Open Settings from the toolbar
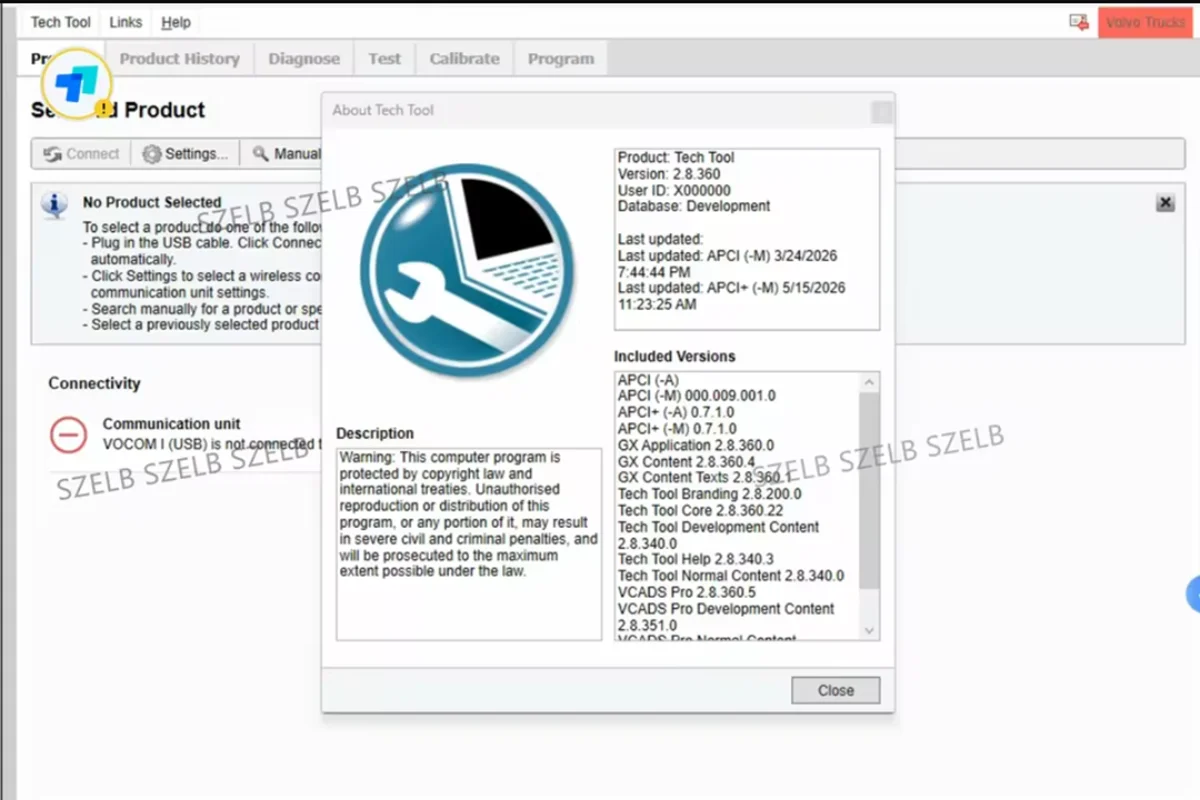The image size is (1200, 800). click(185, 154)
